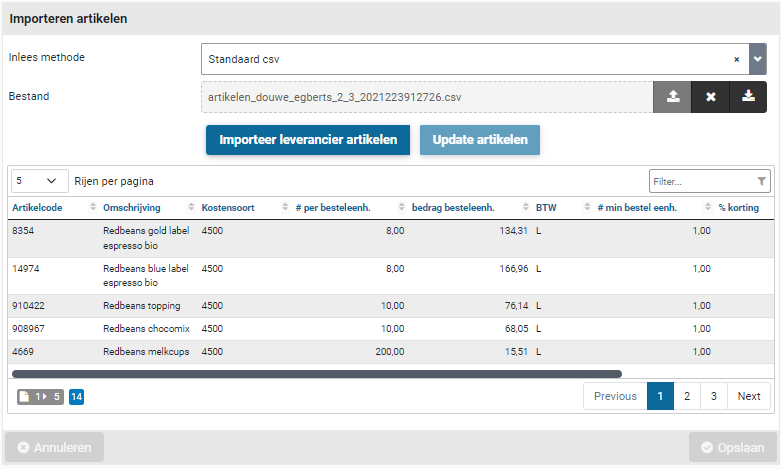Click the Next pagination link
Screen dimensions: 781x469
[x=749, y=396]
